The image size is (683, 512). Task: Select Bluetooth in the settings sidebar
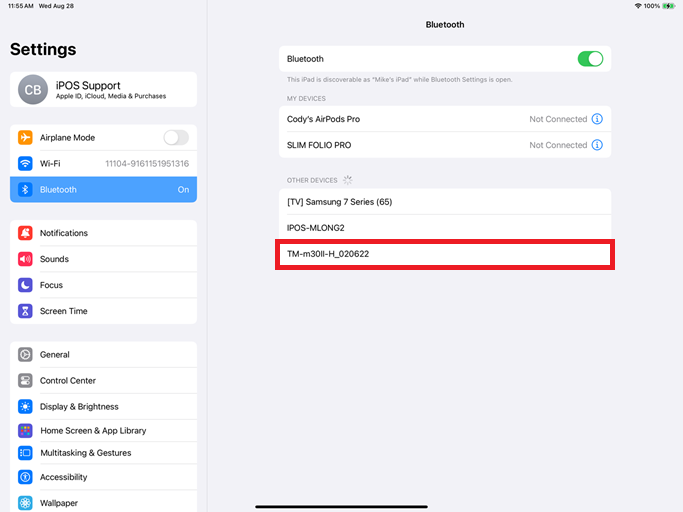tap(103, 190)
